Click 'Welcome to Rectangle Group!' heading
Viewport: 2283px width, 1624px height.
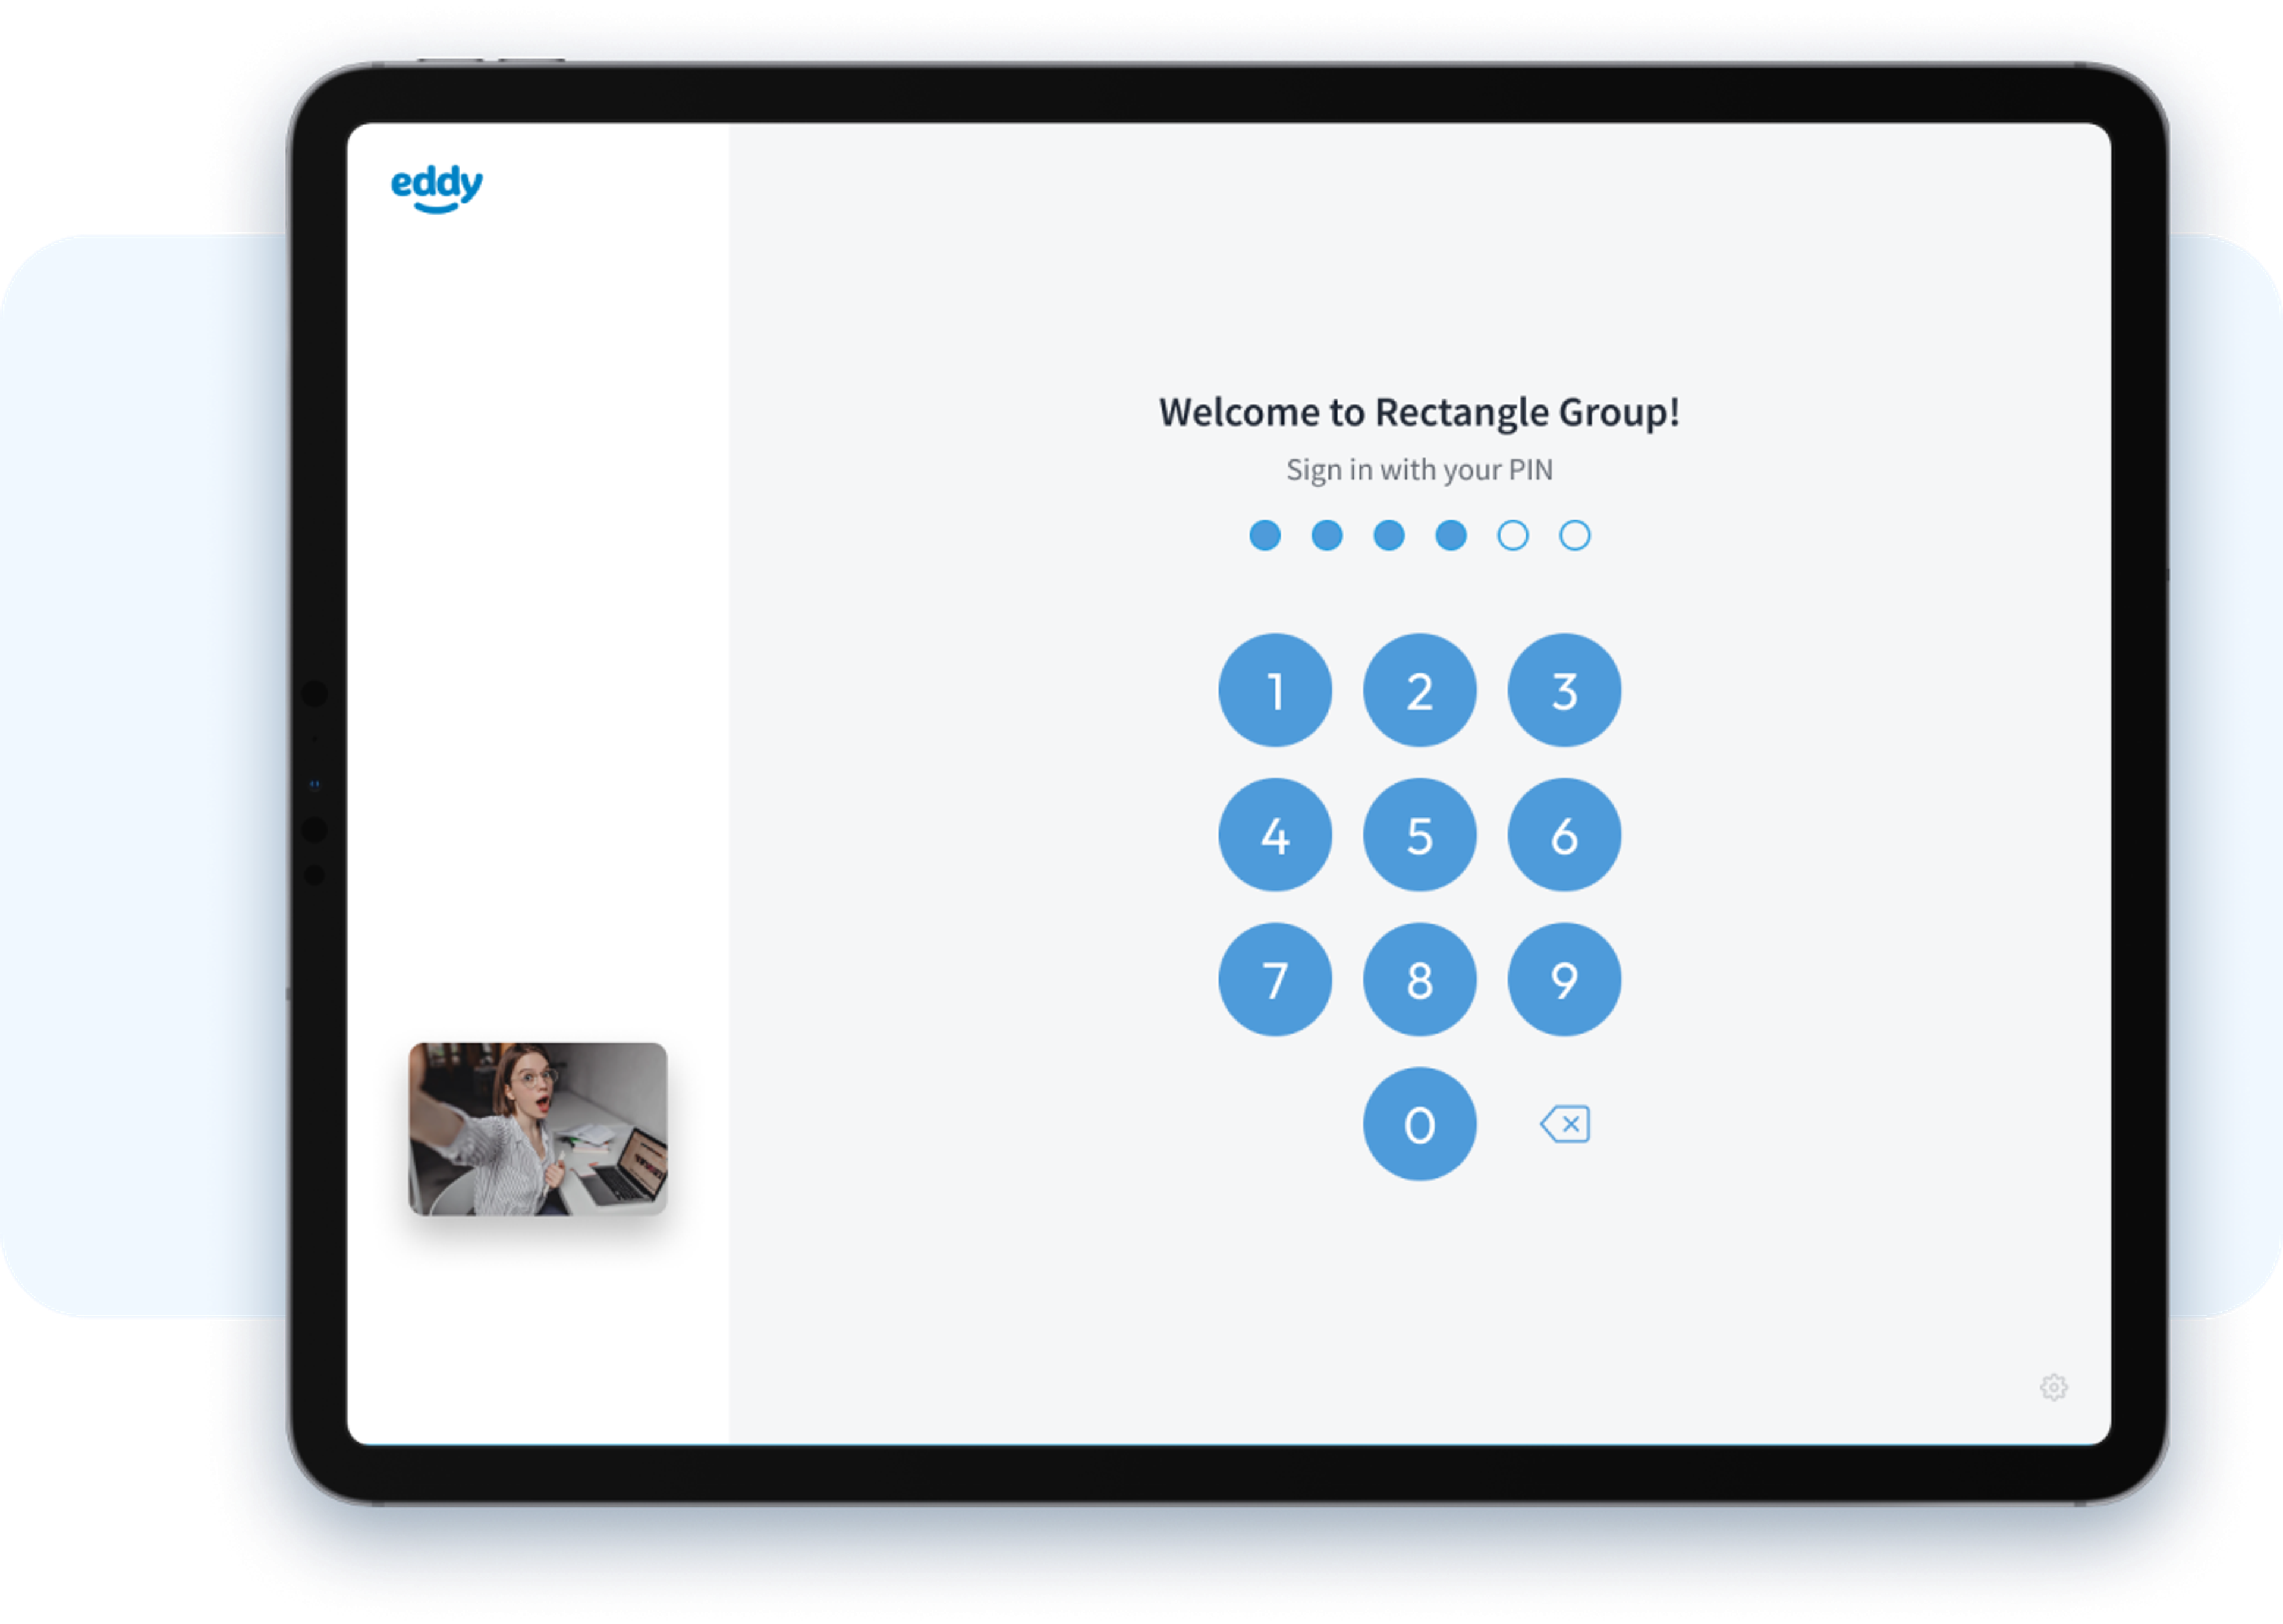[x=1419, y=412]
